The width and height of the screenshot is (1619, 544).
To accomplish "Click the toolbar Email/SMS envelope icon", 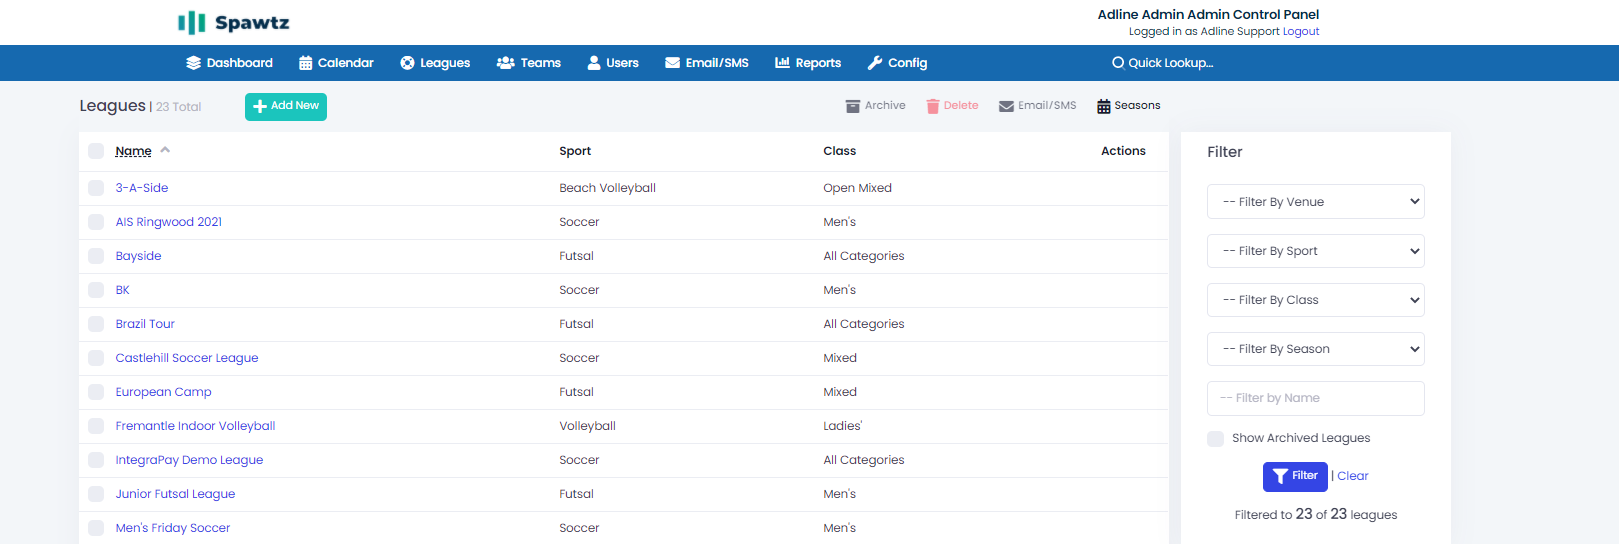I will coord(1007,106).
